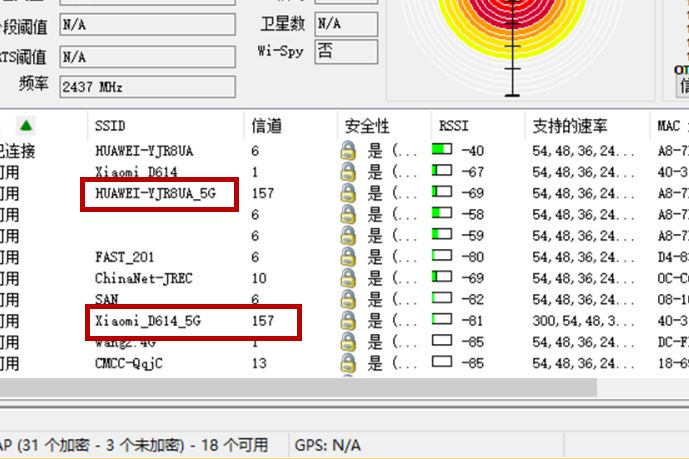The image size is (689, 459).
Task: Click the 频率 field showing 2437 MHz
Action: pos(148,87)
